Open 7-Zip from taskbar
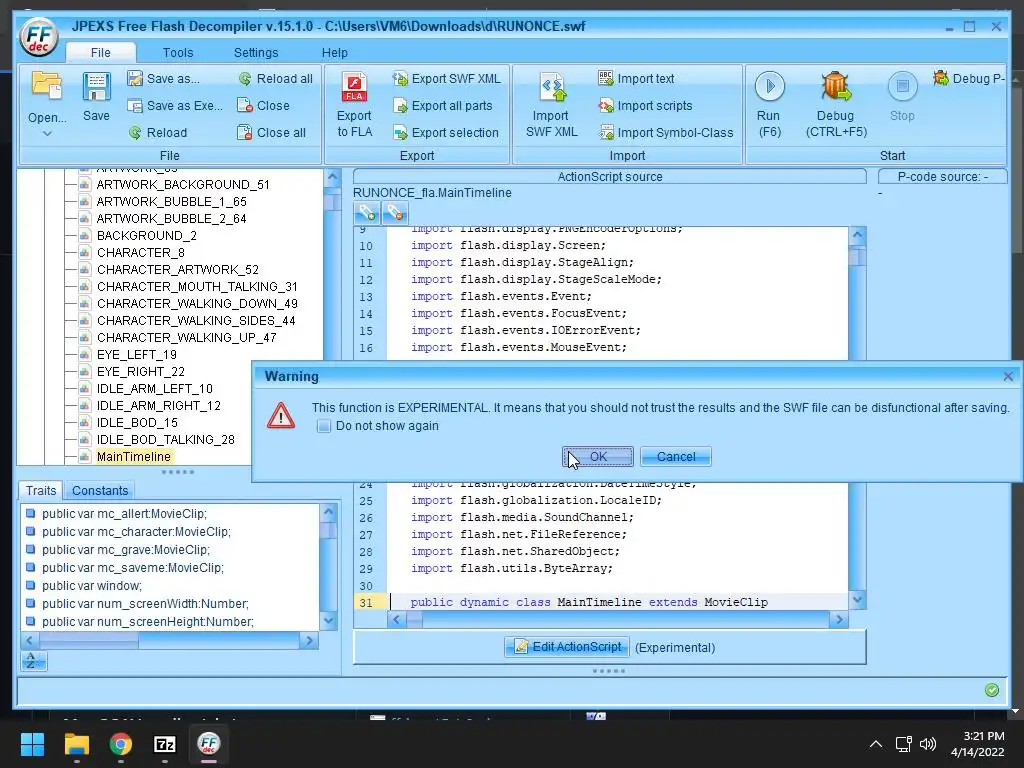The image size is (1024, 768). [165, 744]
